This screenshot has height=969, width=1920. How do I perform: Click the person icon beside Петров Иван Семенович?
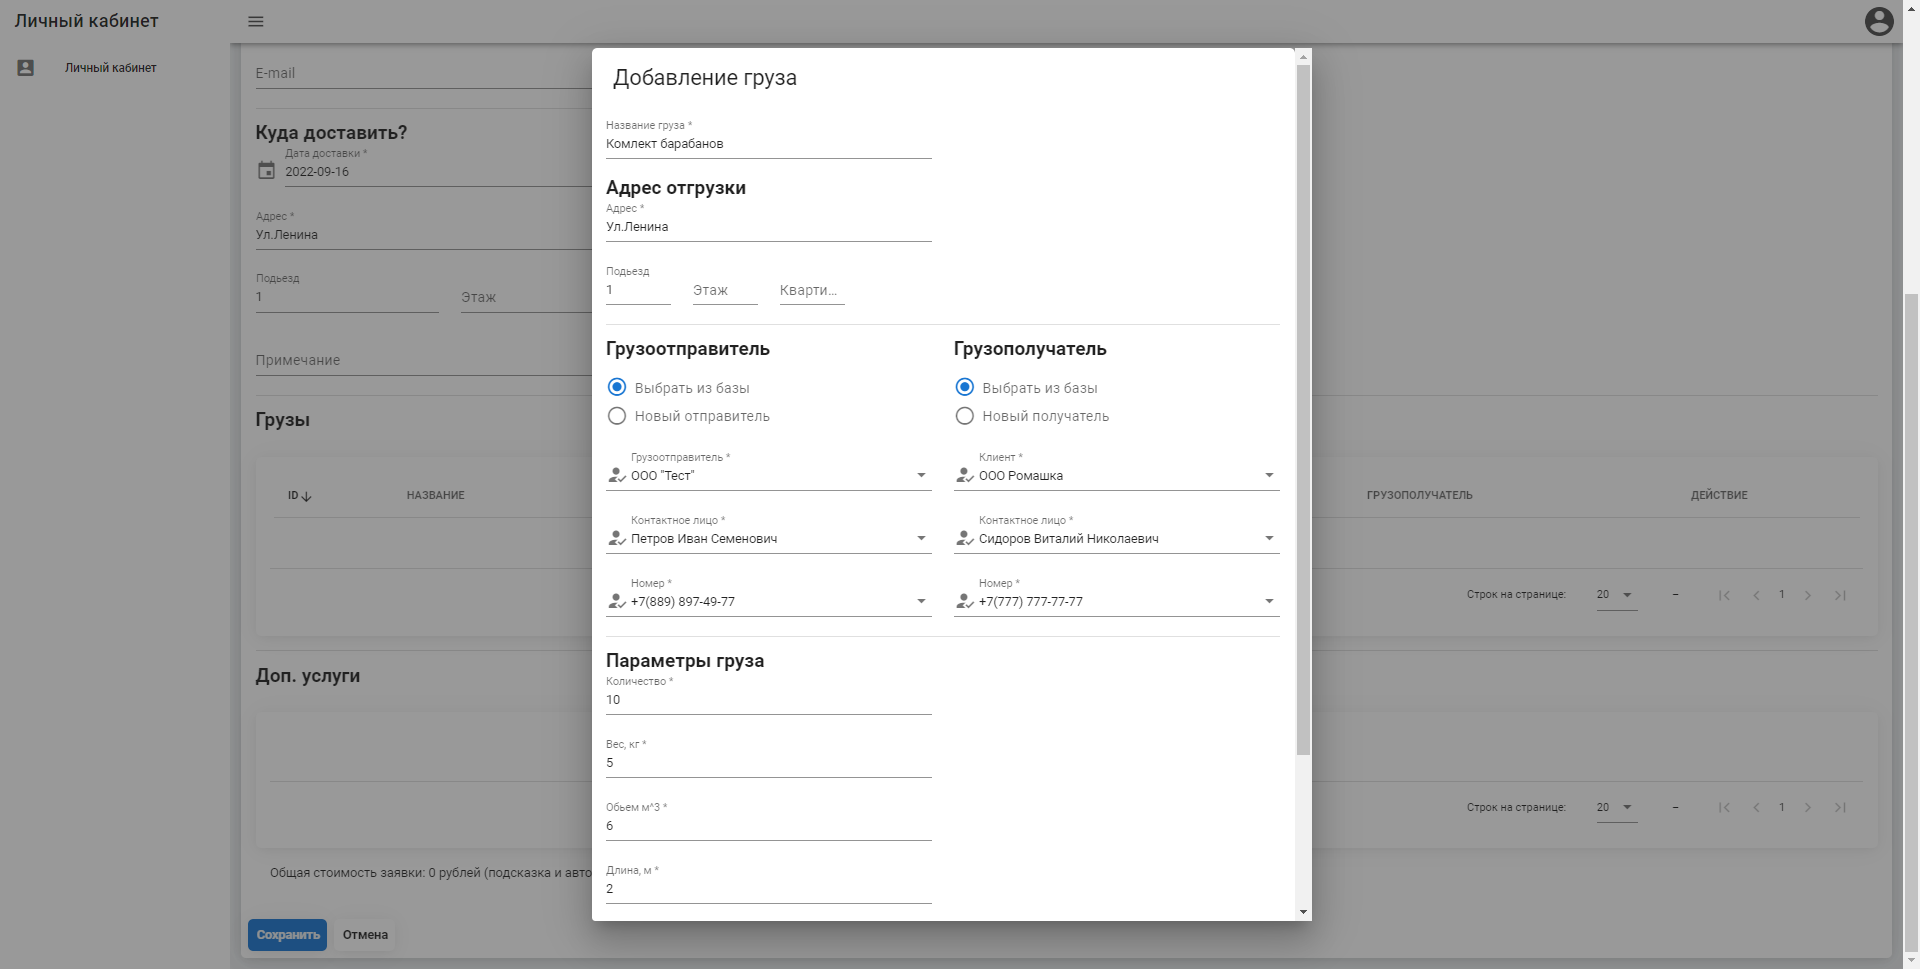coord(617,539)
